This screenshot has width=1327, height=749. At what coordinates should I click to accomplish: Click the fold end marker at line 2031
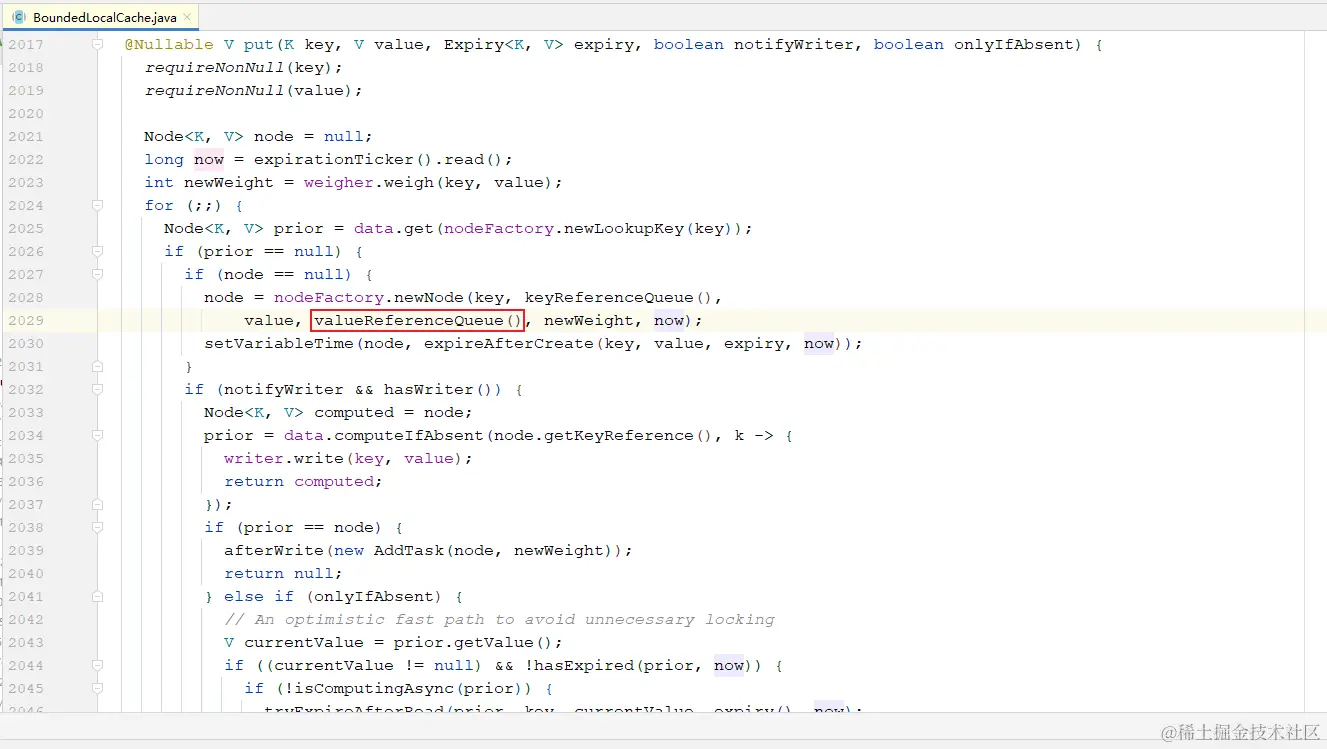pos(98,366)
